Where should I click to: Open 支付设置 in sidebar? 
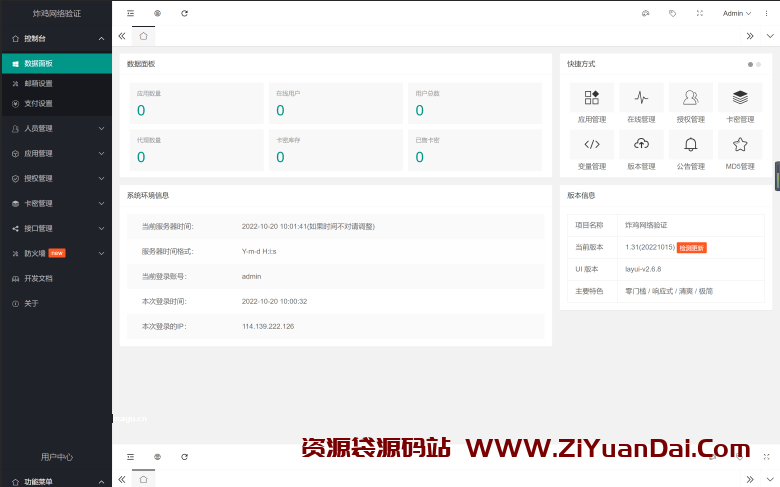click(56, 103)
